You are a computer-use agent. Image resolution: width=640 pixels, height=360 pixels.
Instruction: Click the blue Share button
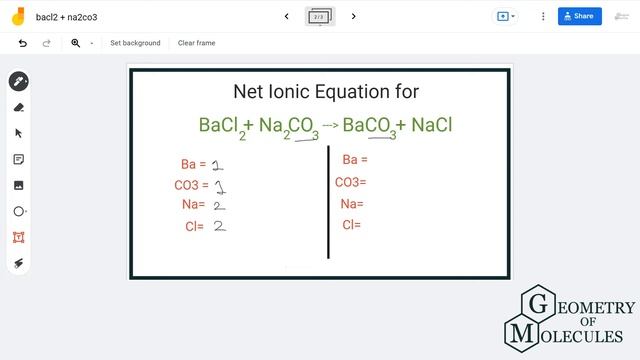click(x=580, y=16)
